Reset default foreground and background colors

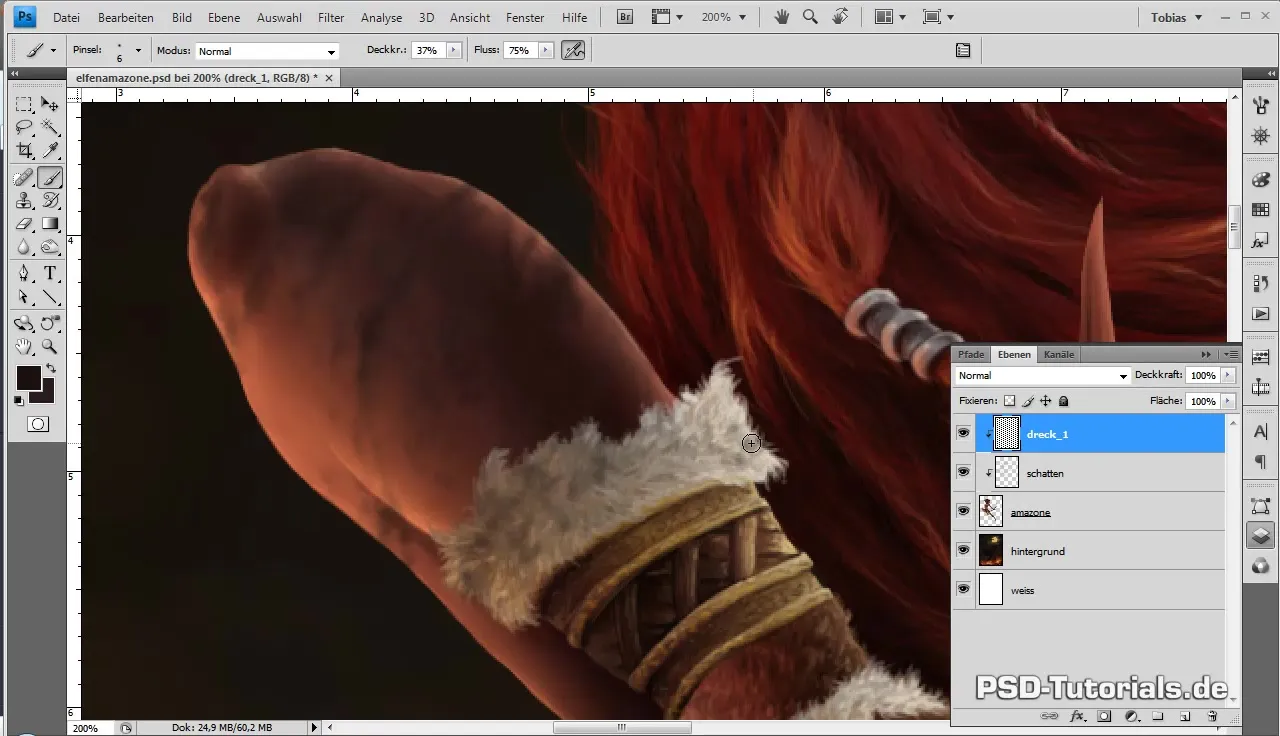[19, 401]
